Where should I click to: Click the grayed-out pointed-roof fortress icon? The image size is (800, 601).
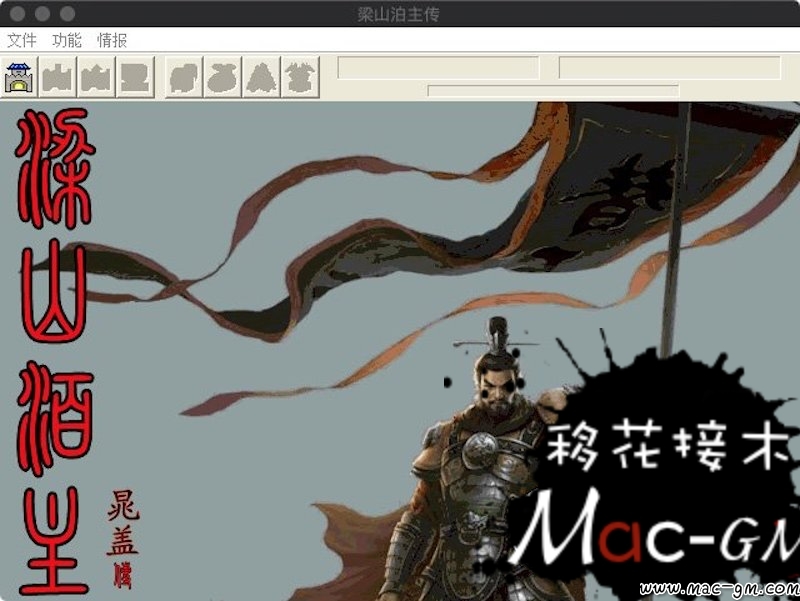(x=96, y=77)
